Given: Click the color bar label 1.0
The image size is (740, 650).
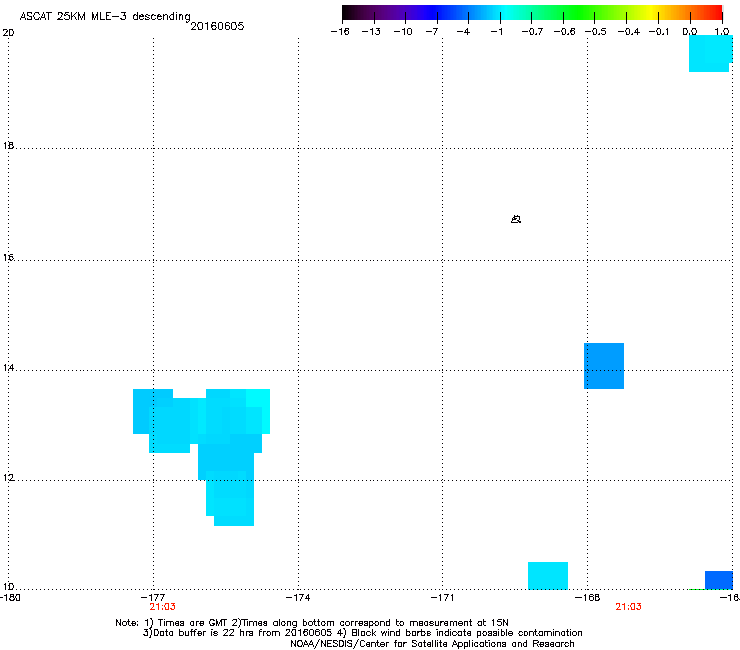Looking at the screenshot, I should click(722, 32).
